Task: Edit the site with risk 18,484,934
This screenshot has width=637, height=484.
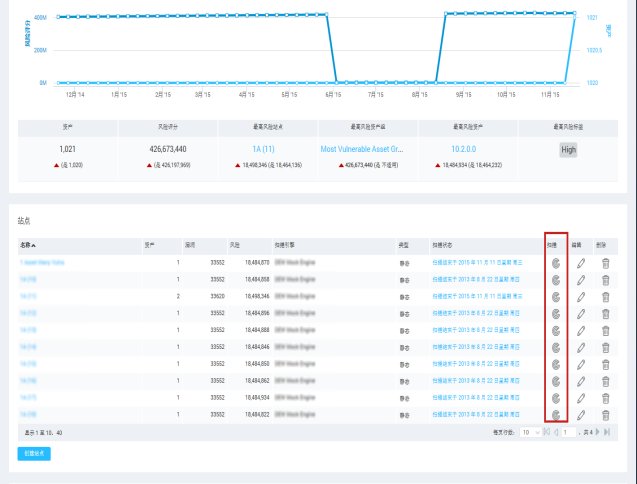Action: [x=580, y=397]
